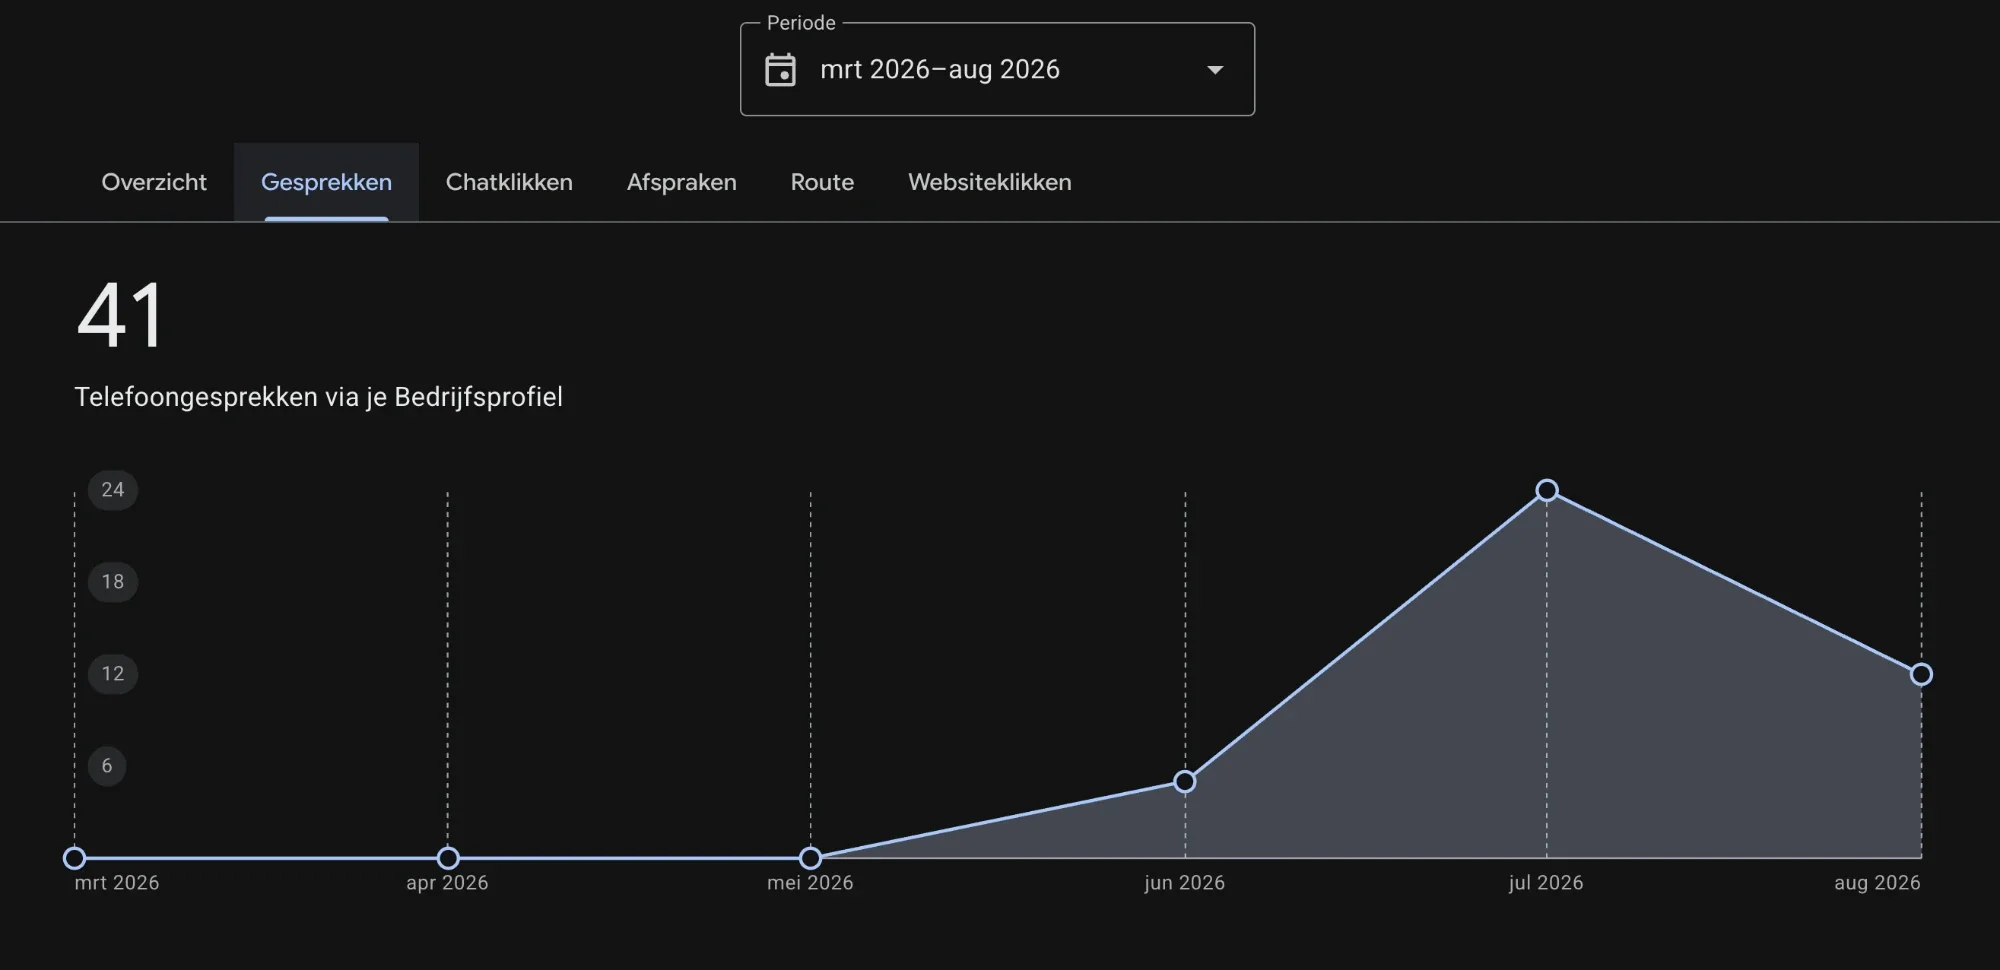
Task: Expand the Periode dropdown arrow
Action: coord(1215,70)
